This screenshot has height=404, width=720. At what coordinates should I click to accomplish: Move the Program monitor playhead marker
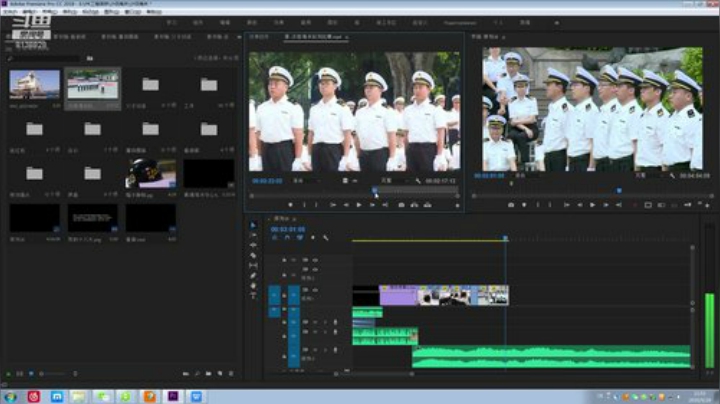click(619, 190)
